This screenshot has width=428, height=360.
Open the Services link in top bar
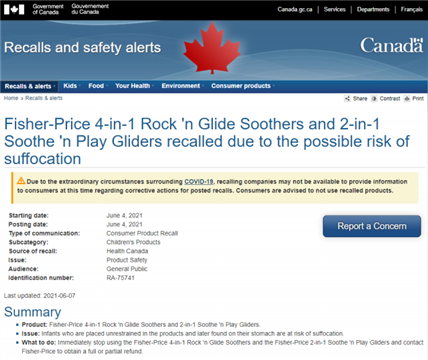coord(334,9)
